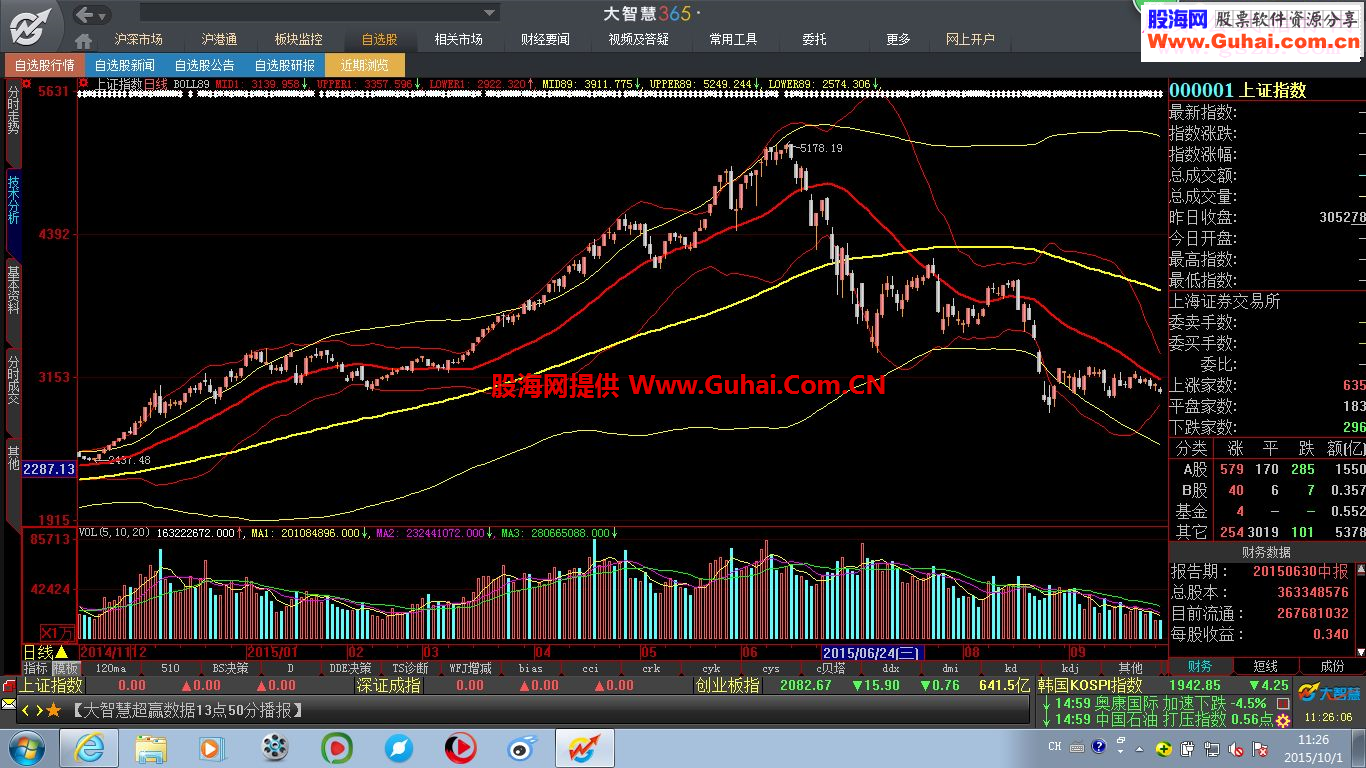Click the 近期浏览 button

365,65
